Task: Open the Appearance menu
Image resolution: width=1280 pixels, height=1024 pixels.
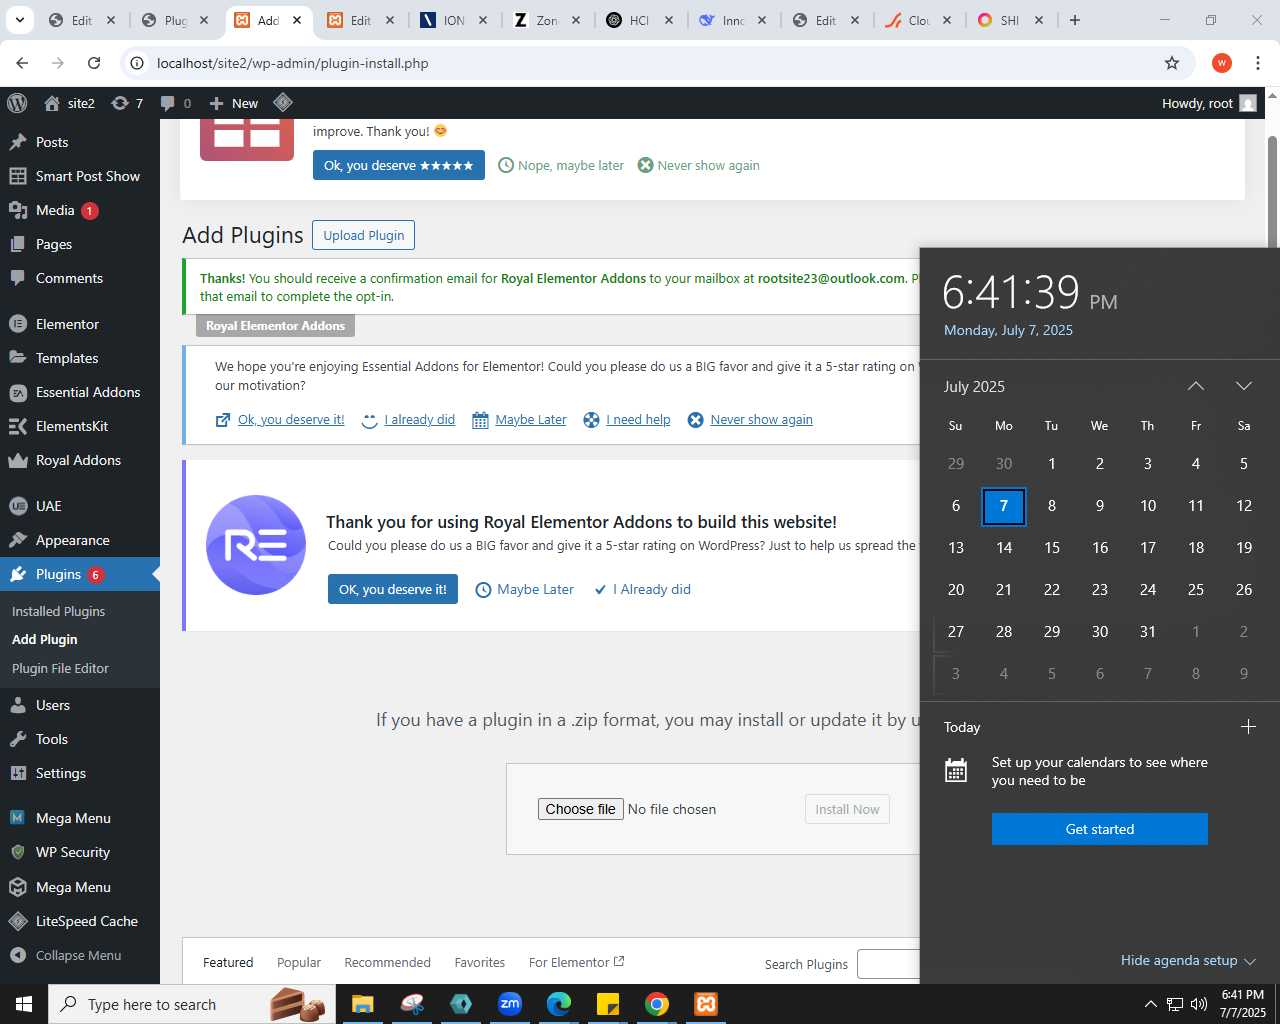Action: [72, 540]
